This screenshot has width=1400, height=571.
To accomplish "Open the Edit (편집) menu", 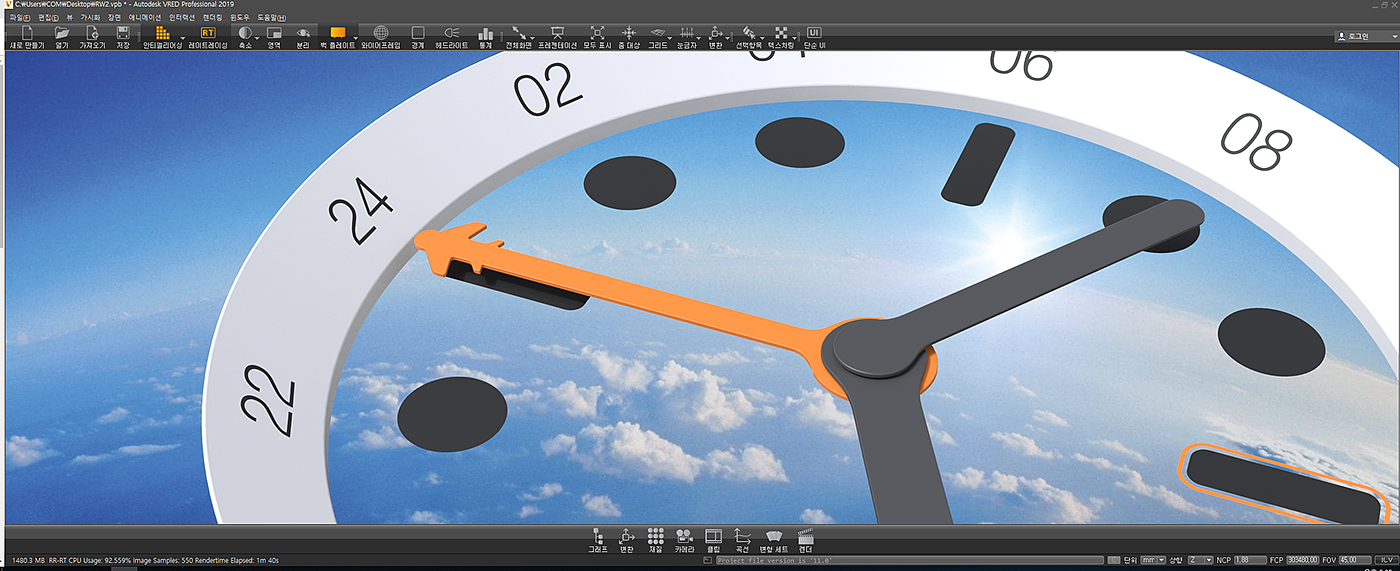I will (x=49, y=17).
